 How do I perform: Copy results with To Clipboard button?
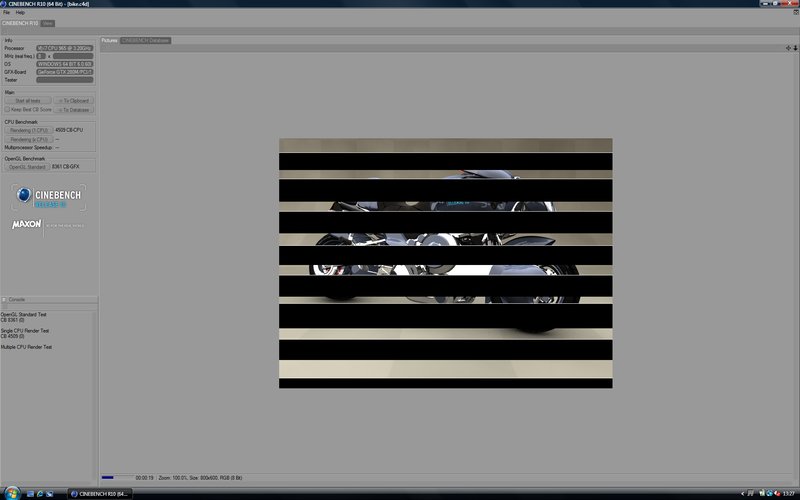coord(74,101)
